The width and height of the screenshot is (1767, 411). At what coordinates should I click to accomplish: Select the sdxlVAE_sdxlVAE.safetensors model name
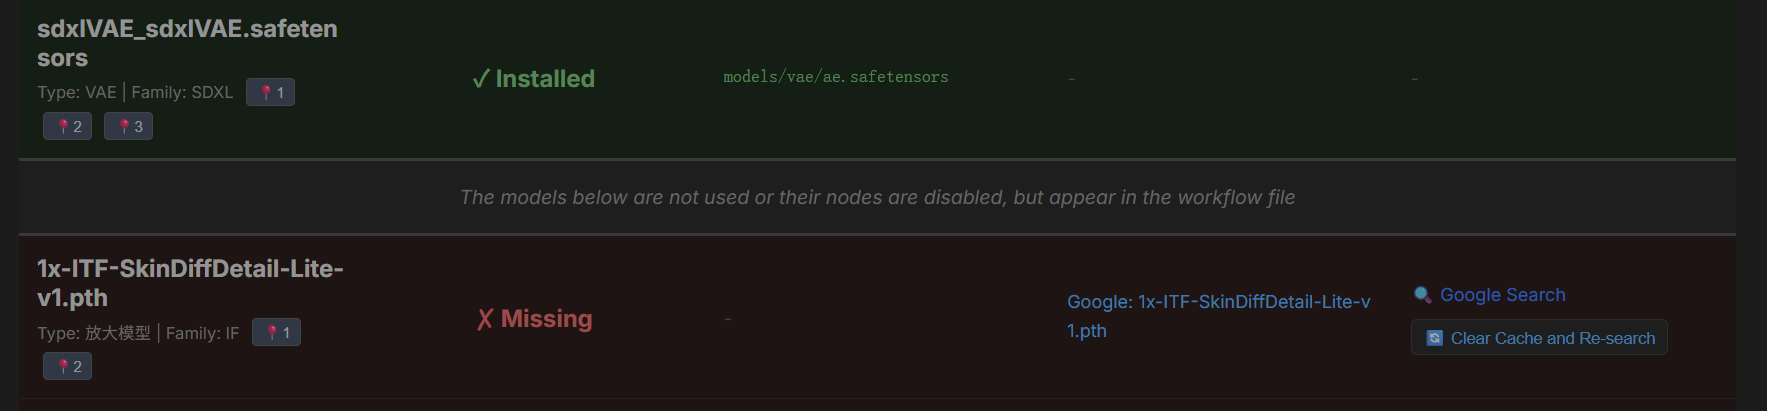(x=187, y=43)
